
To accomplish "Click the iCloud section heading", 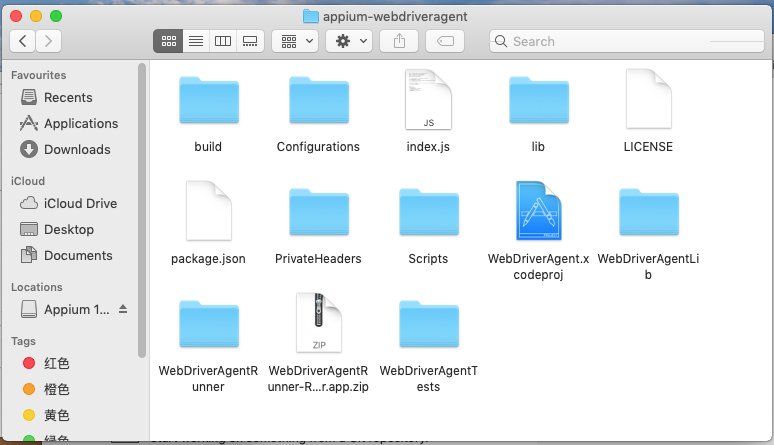I will [x=28, y=181].
